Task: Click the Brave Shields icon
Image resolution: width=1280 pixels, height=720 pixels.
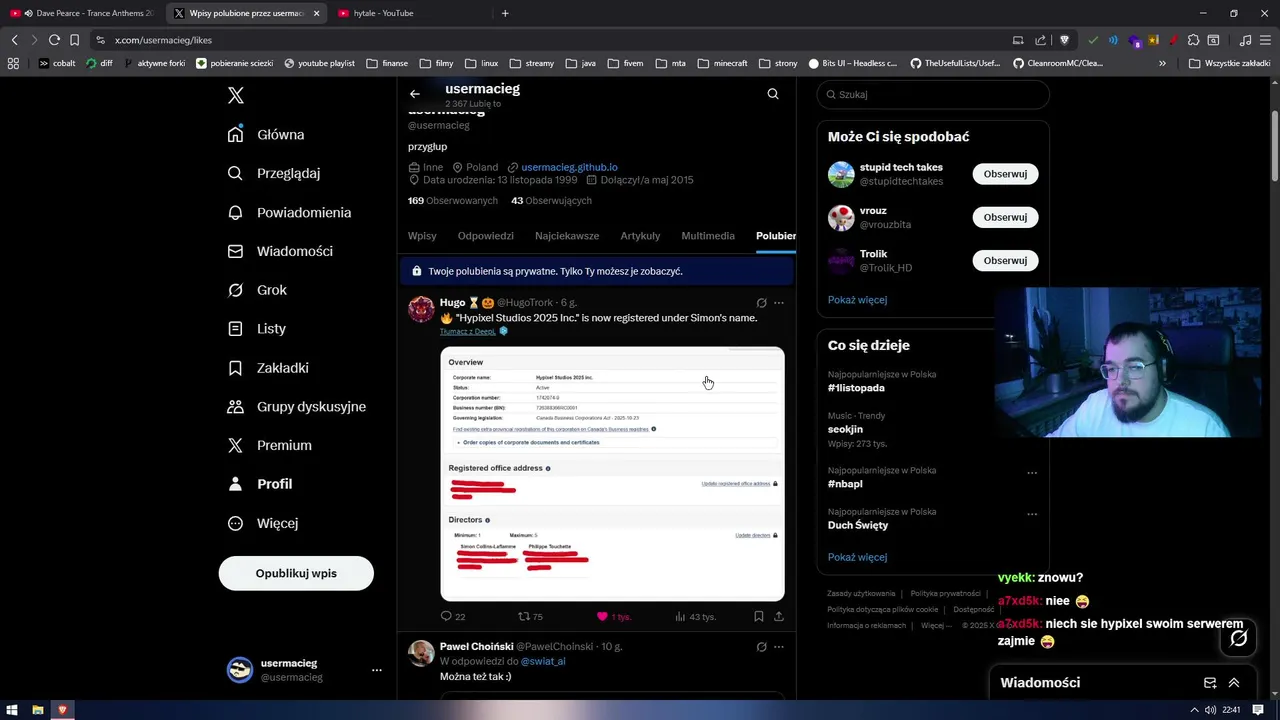Action: (1064, 40)
